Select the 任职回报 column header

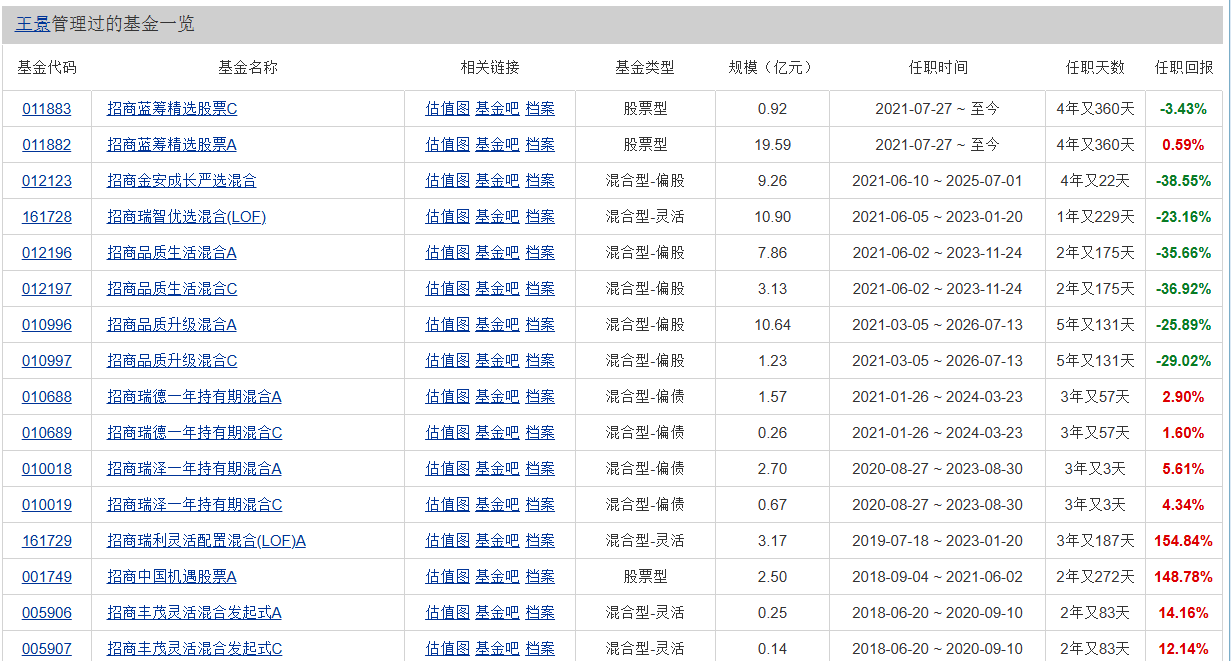tap(1184, 68)
